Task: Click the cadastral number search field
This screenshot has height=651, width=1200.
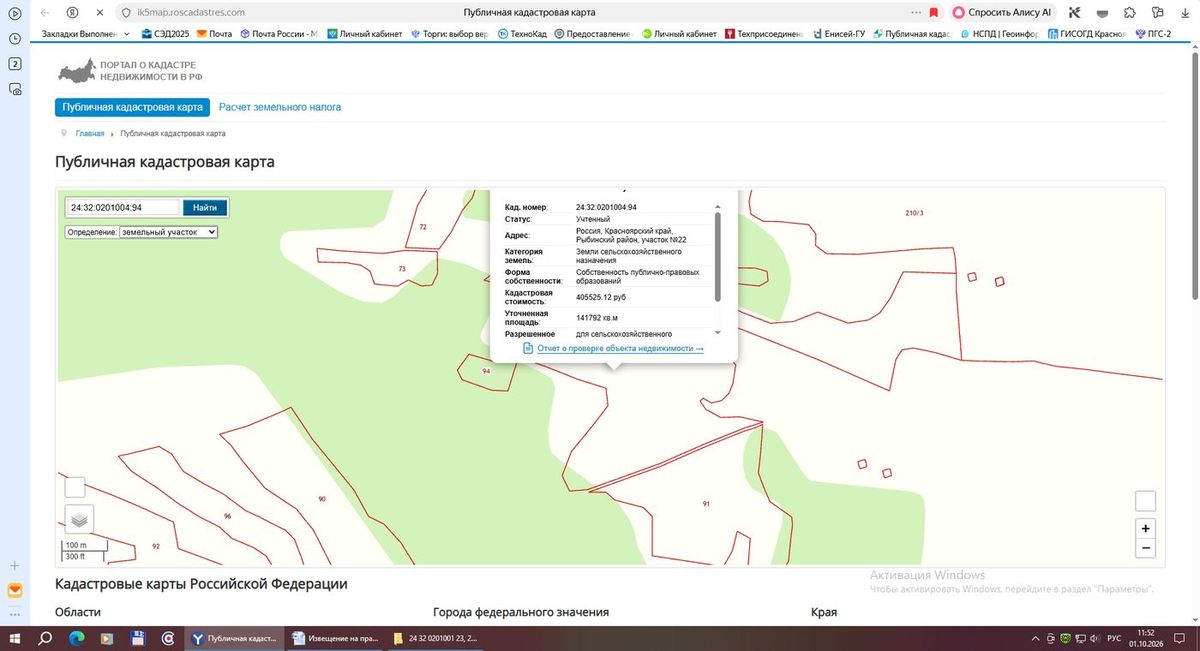Action: coord(123,208)
